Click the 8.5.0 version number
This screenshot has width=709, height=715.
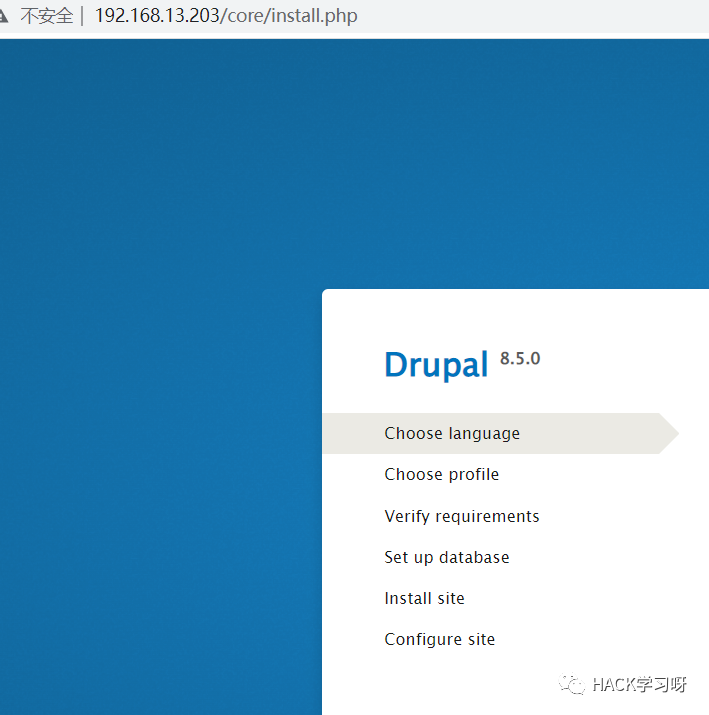click(520, 358)
